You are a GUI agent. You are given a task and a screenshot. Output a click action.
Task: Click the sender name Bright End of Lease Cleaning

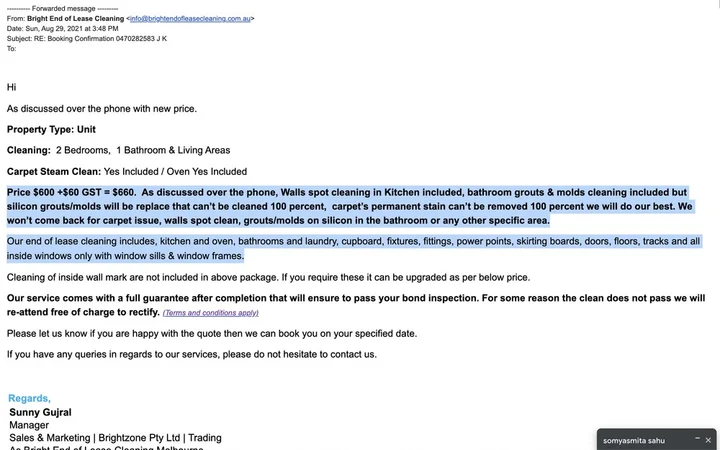point(67,18)
